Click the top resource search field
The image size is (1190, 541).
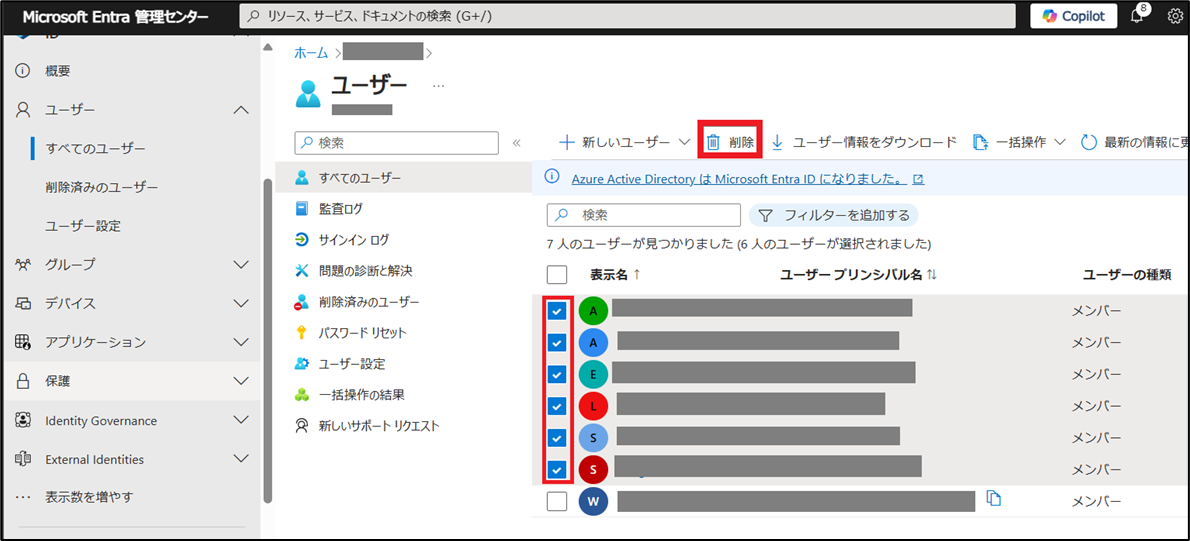coord(627,16)
